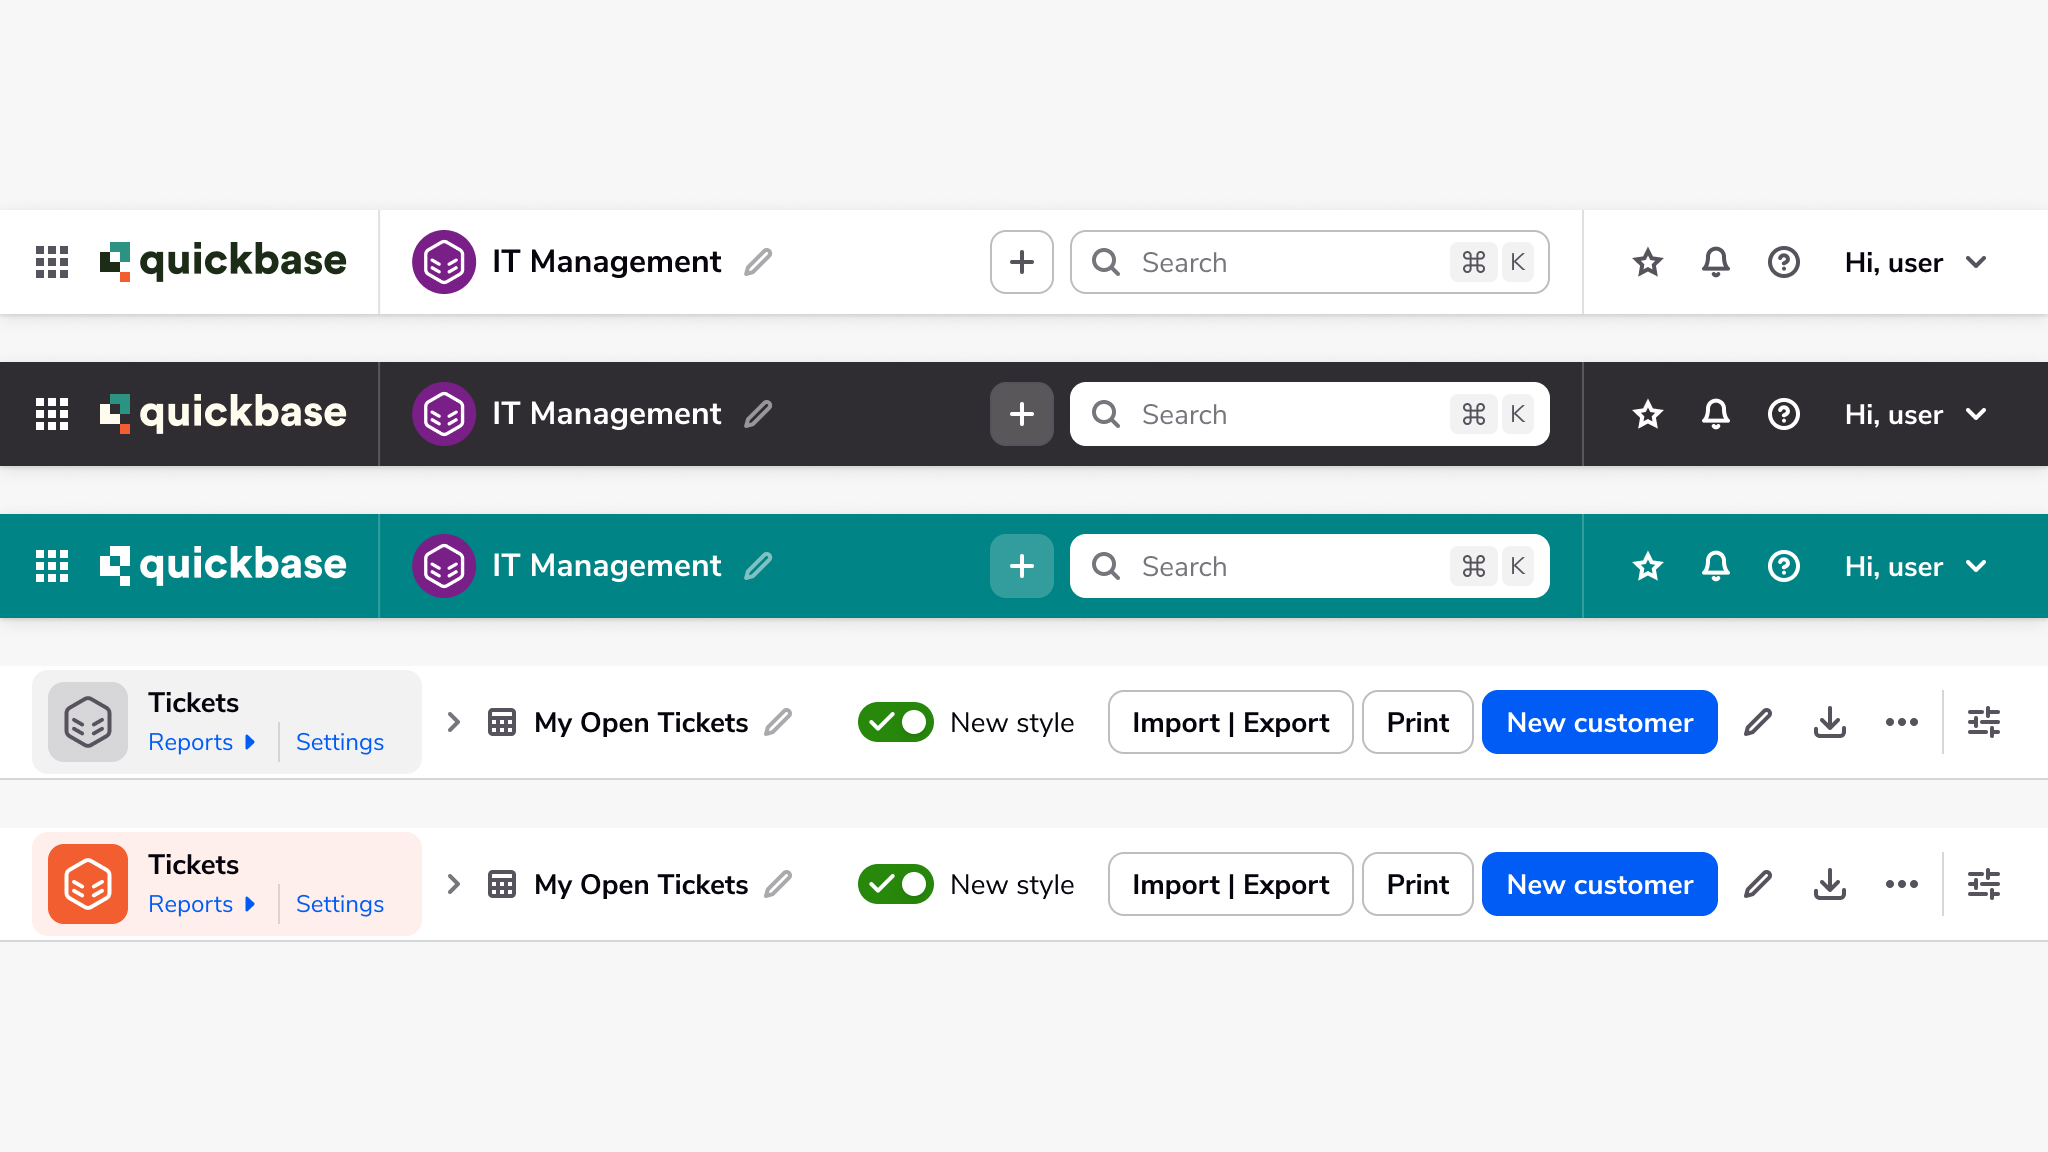Screen dimensions: 2048x1152
Task: Click the download icon in first toolbar row
Action: point(1830,722)
